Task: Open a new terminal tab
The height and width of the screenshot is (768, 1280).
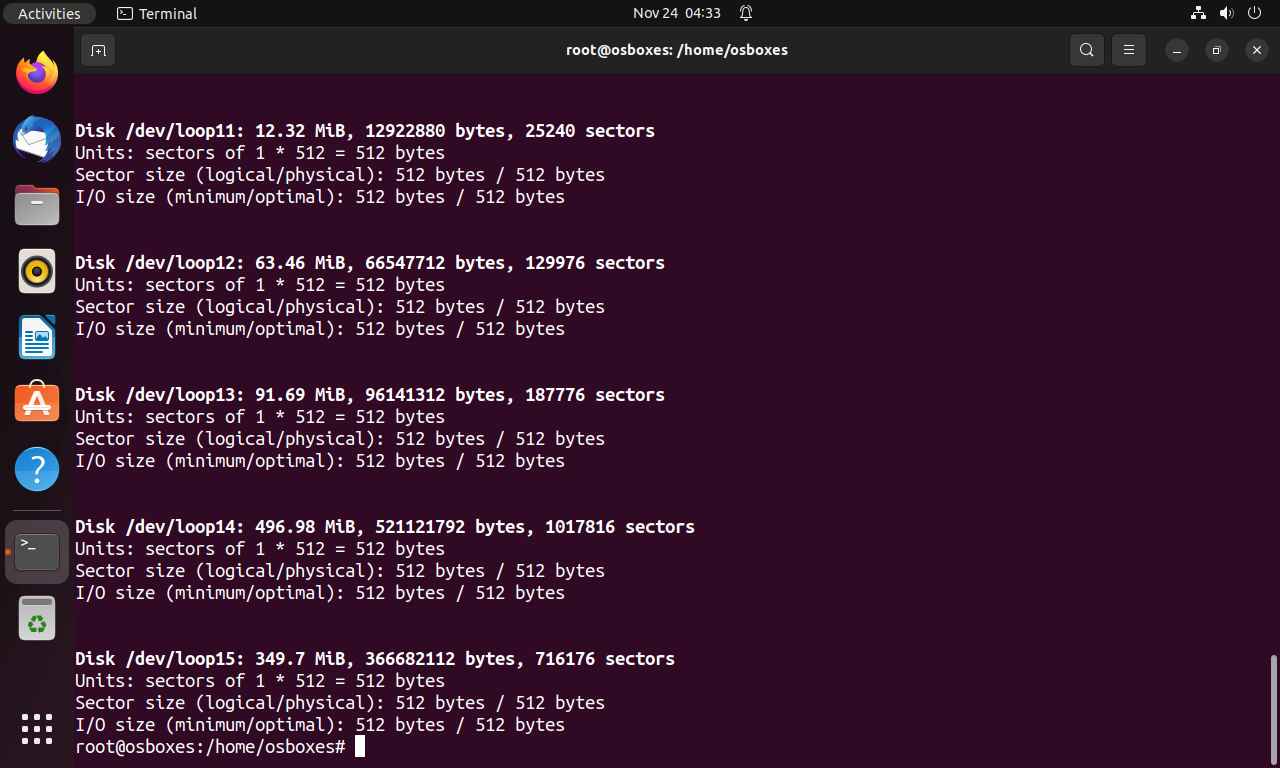Action: pos(98,50)
